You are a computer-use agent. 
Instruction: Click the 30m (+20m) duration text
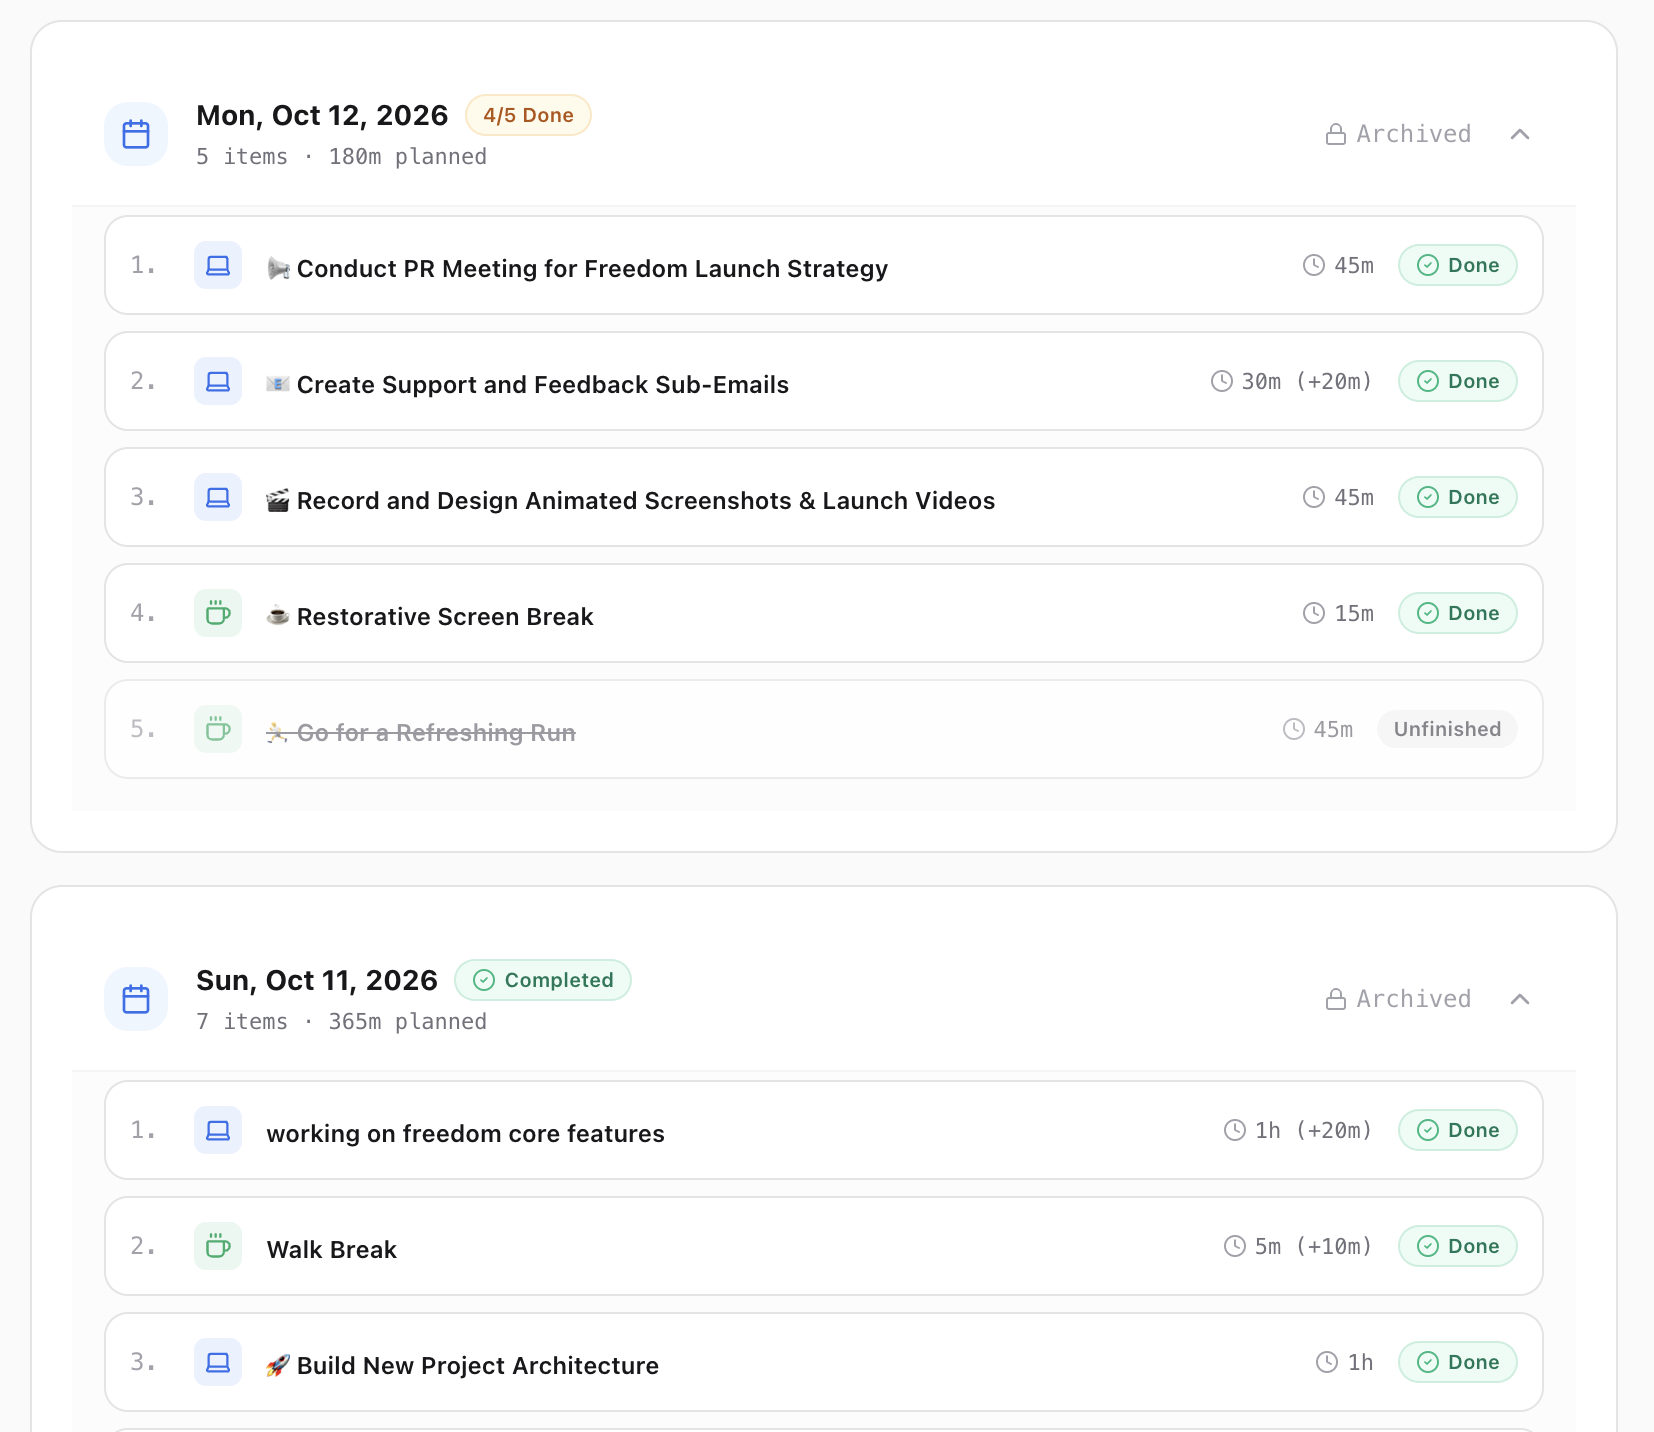(x=1306, y=381)
